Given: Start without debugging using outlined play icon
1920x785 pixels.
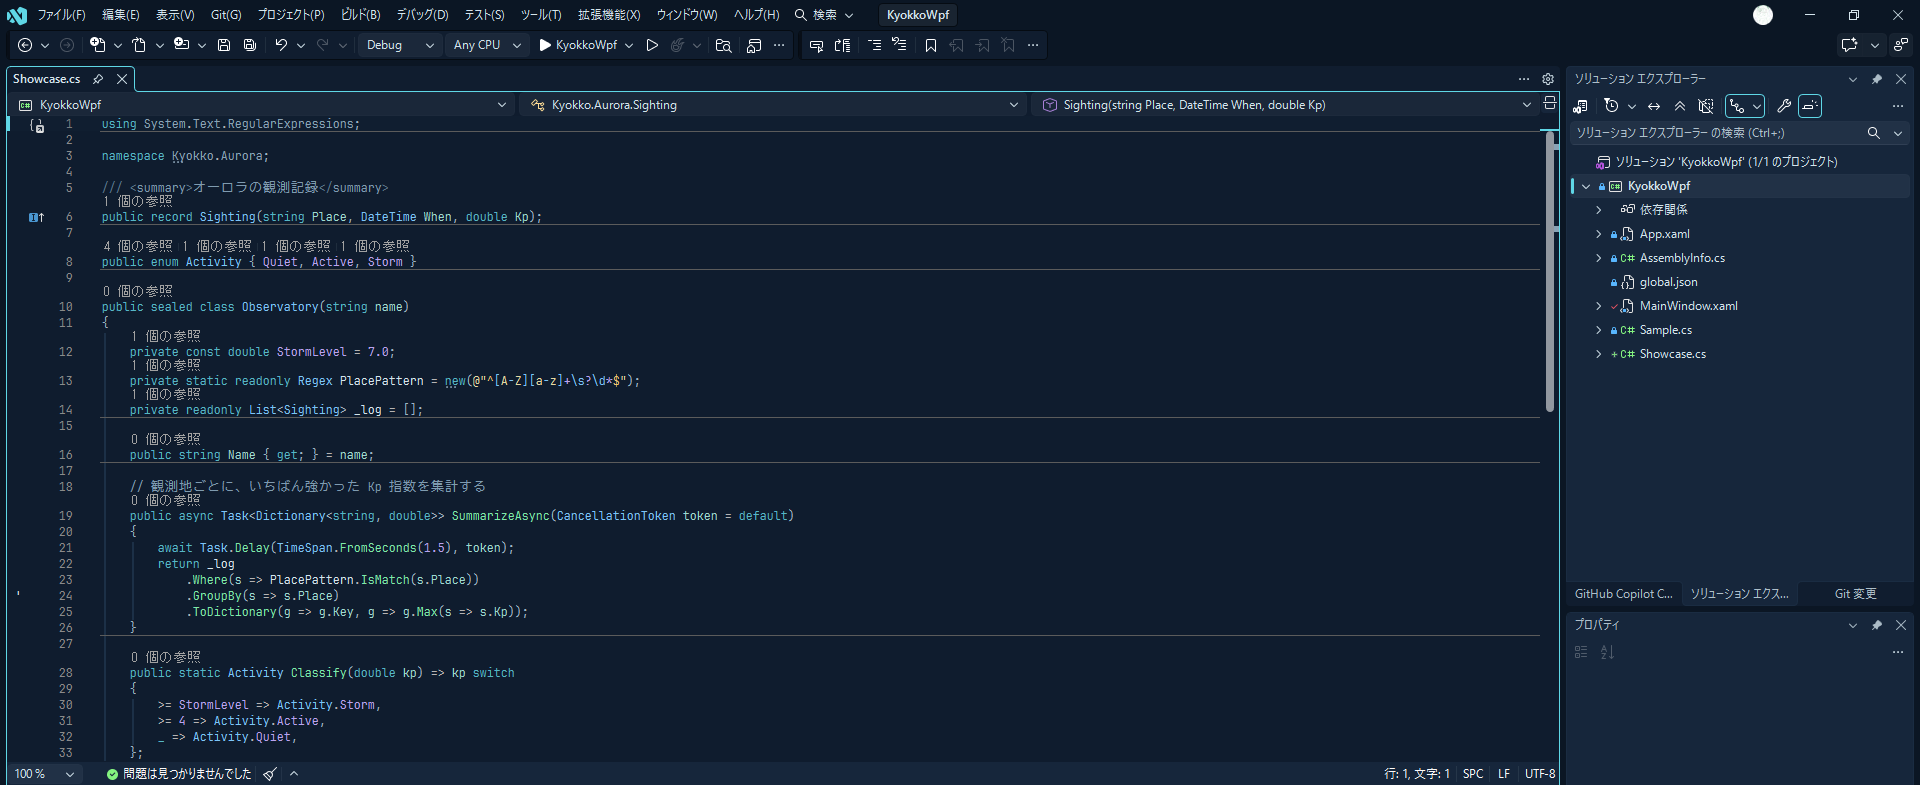Looking at the screenshot, I should click(x=652, y=45).
